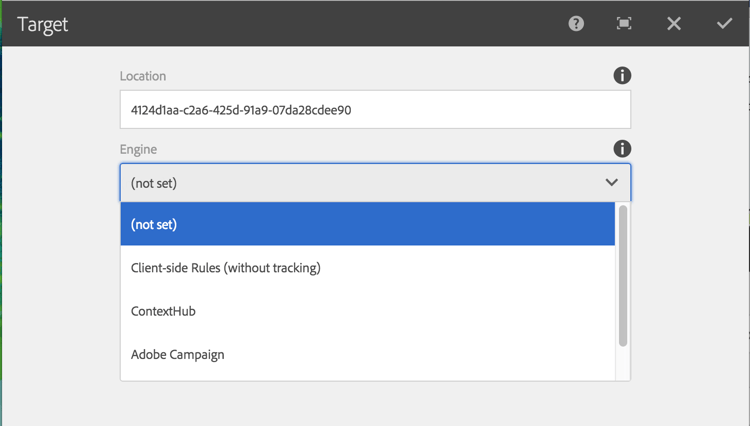The width and height of the screenshot is (750, 426).
Task: Click the Target dialog title
Action: coord(43,24)
